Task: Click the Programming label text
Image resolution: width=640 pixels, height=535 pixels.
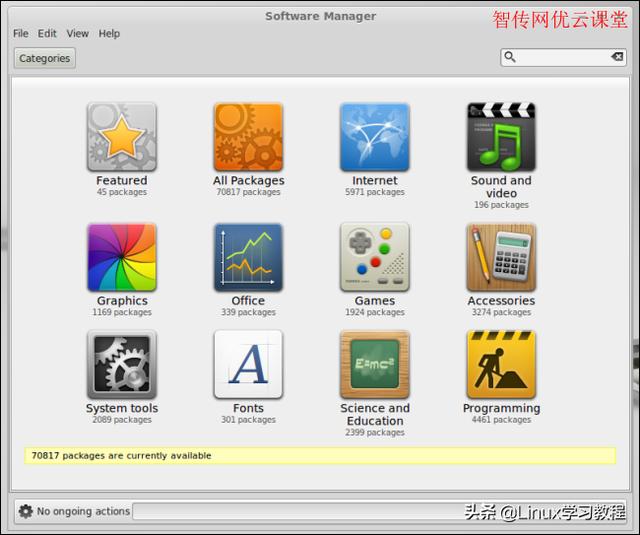Action: pos(501,408)
